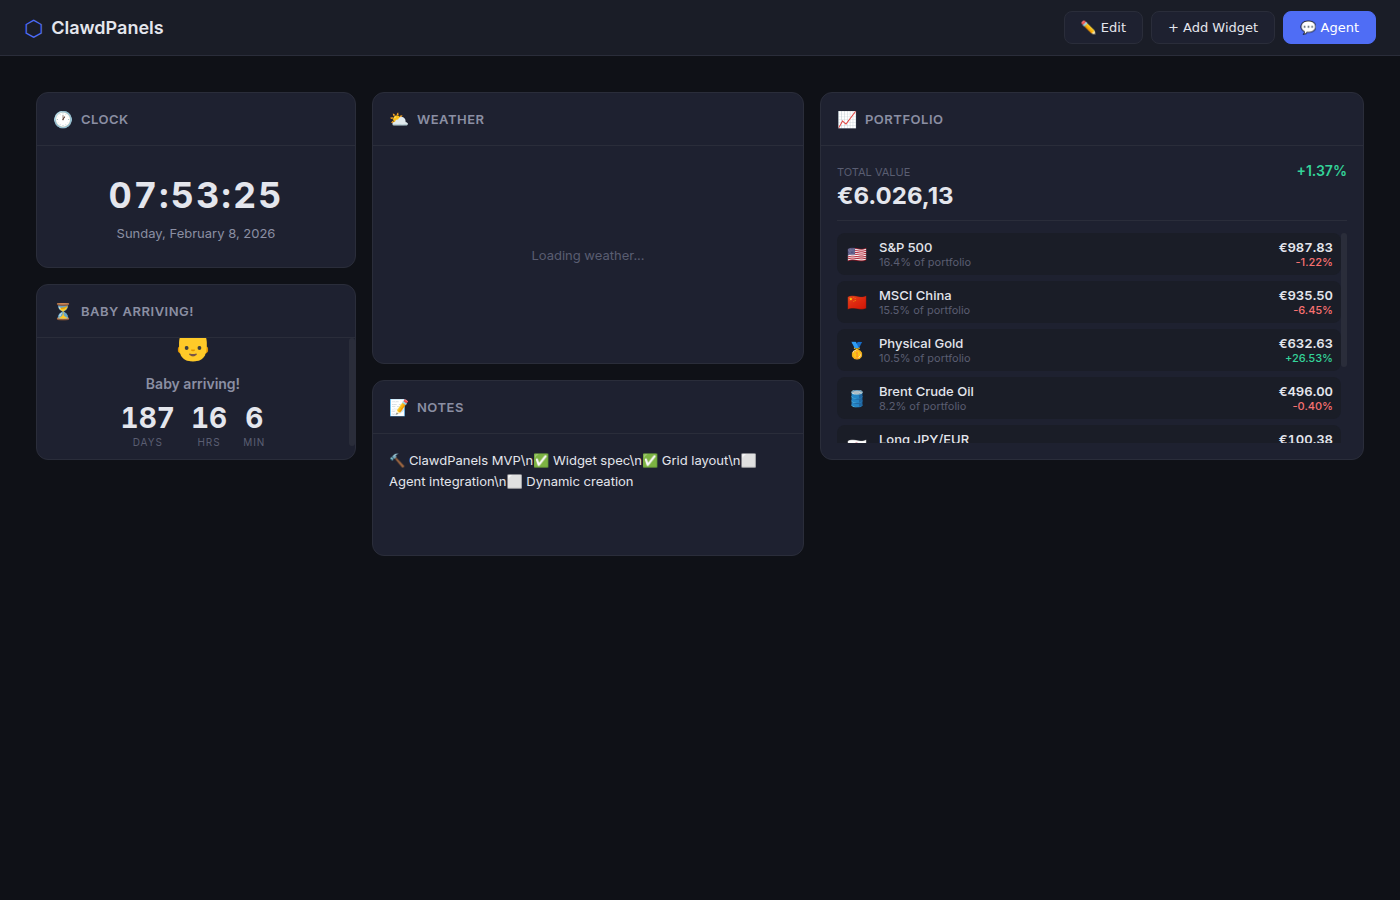
Task: Click the clock time 07:53:25
Action: click(195, 195)
